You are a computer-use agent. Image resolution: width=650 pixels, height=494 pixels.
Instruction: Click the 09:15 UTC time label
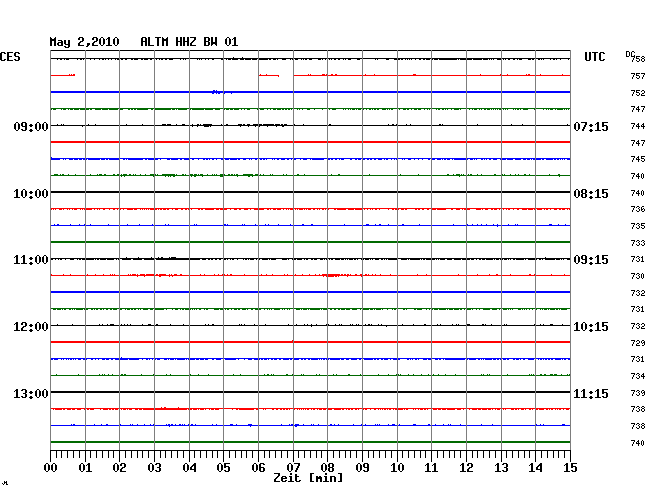(591, 260)
